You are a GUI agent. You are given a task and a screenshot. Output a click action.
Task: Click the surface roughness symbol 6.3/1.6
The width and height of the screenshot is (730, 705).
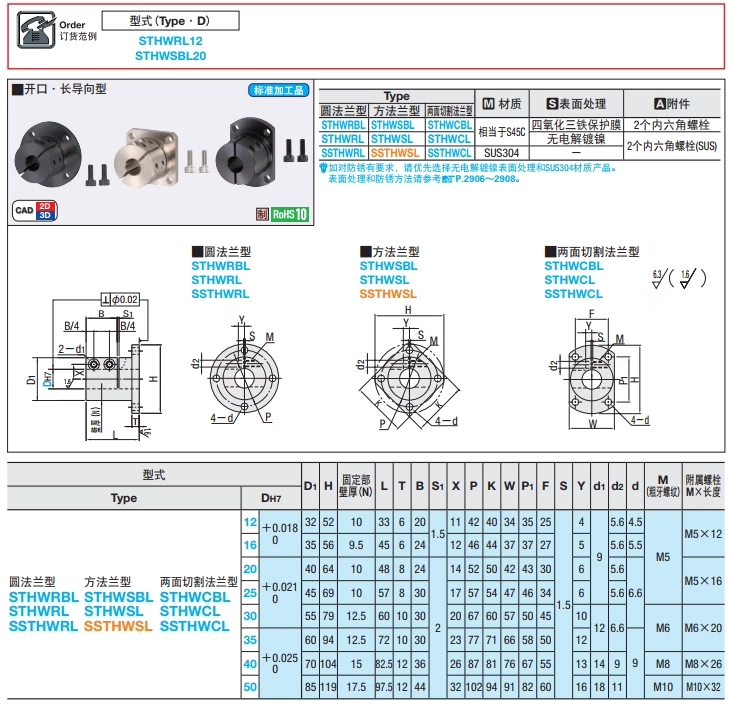[679, 278]
